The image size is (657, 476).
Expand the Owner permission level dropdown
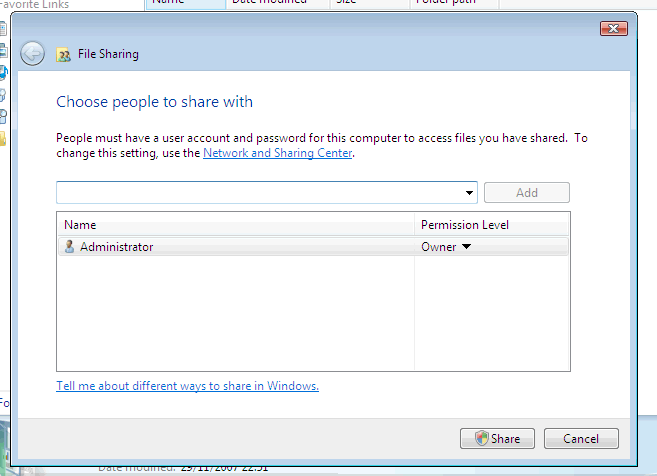466,247
